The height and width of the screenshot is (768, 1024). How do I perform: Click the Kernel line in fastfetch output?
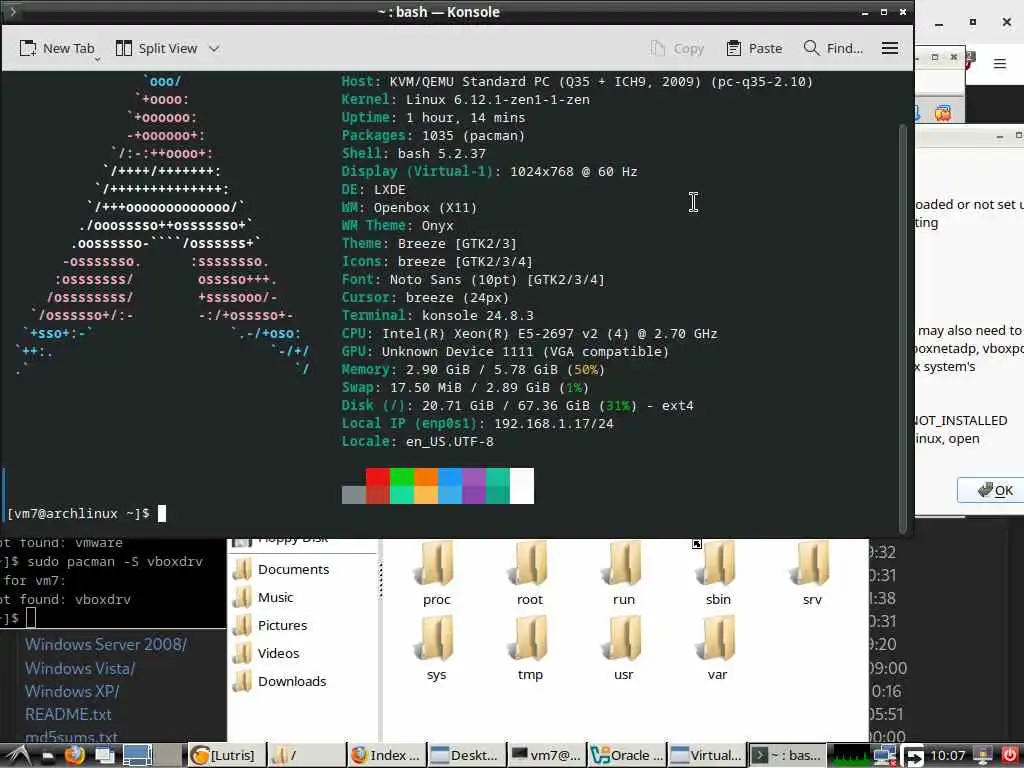465,100
